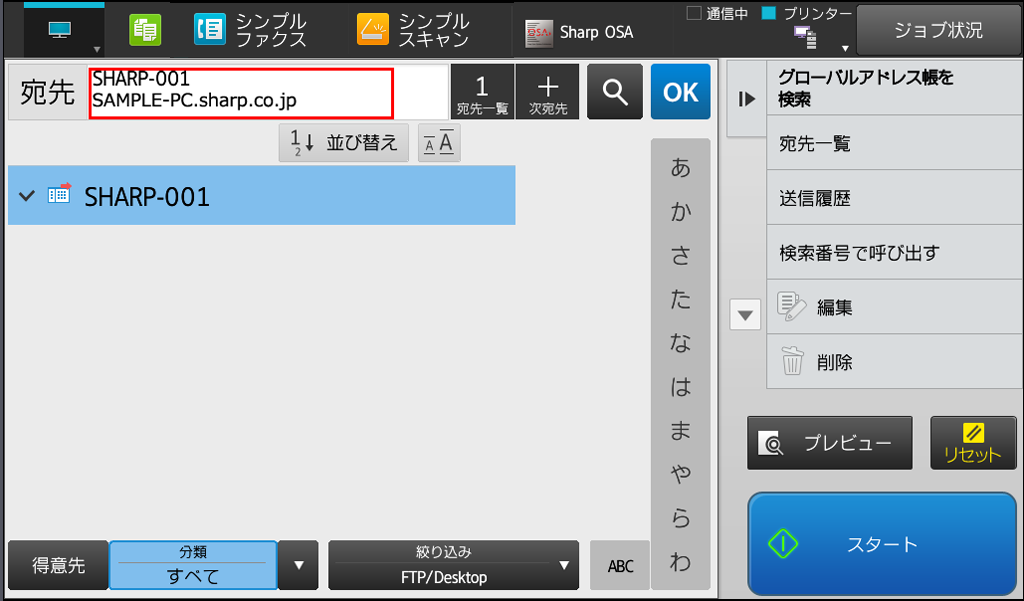The width and height of the screenshot is (1024, 601).
Task: Select 送信履歴 from action panel
Action: [894, 198]
